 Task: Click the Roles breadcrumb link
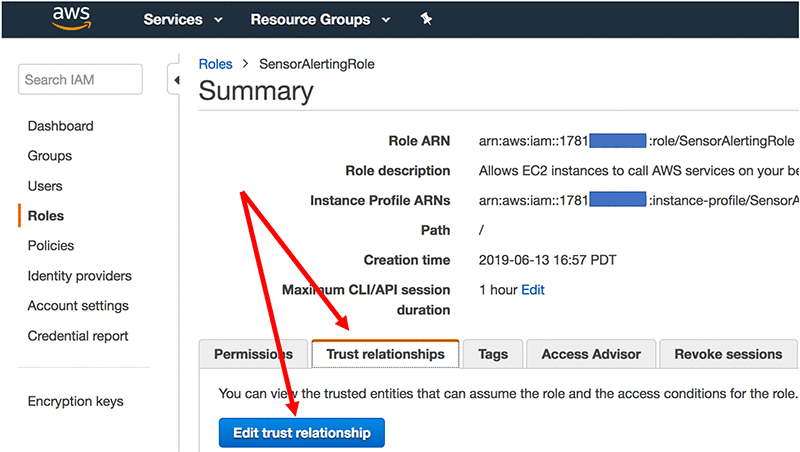(x=215, y=64)
